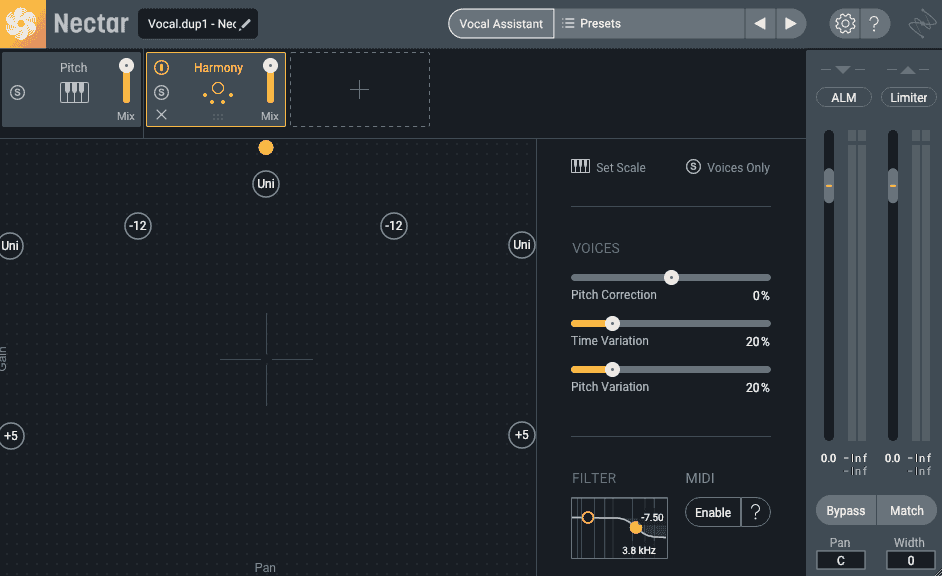Select the orange lead voice node
942x576 pixels.
tap(266, 148)
